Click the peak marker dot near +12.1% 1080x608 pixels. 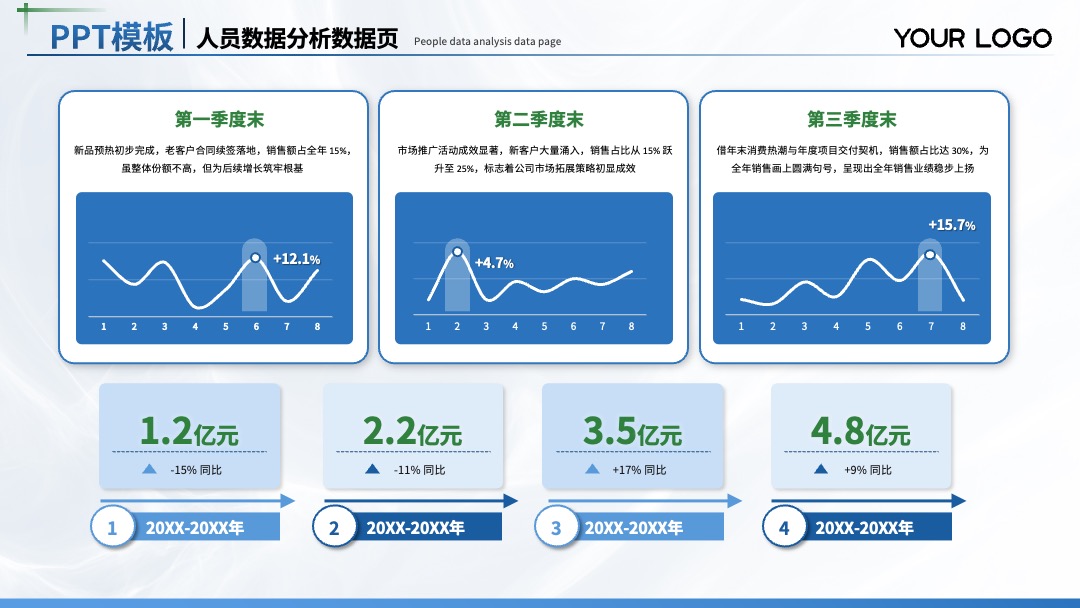tap(256, 258)
